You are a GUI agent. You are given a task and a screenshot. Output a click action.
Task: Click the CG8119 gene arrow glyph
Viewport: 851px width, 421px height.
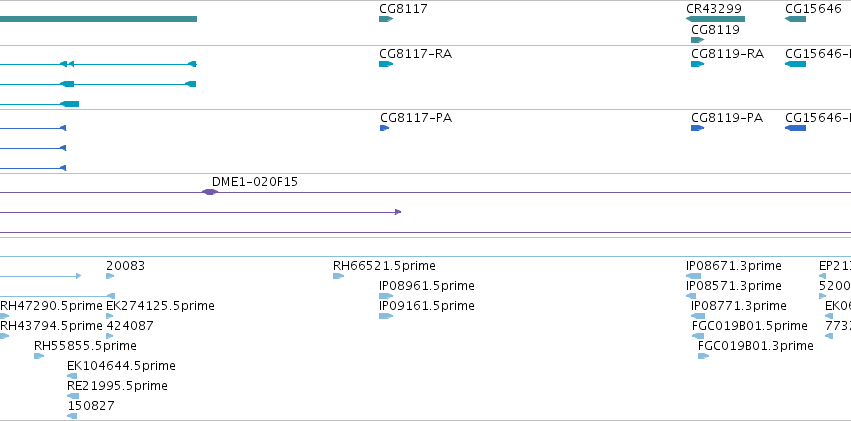tap(697, 40)
